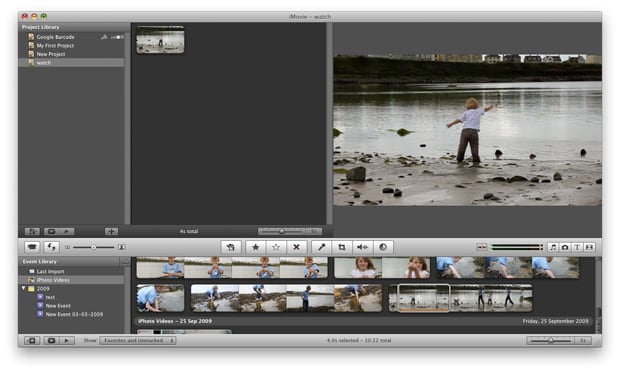Click the '4s total' project duration text
This screenshot has height=372, width=620.
tap(189, 231)
